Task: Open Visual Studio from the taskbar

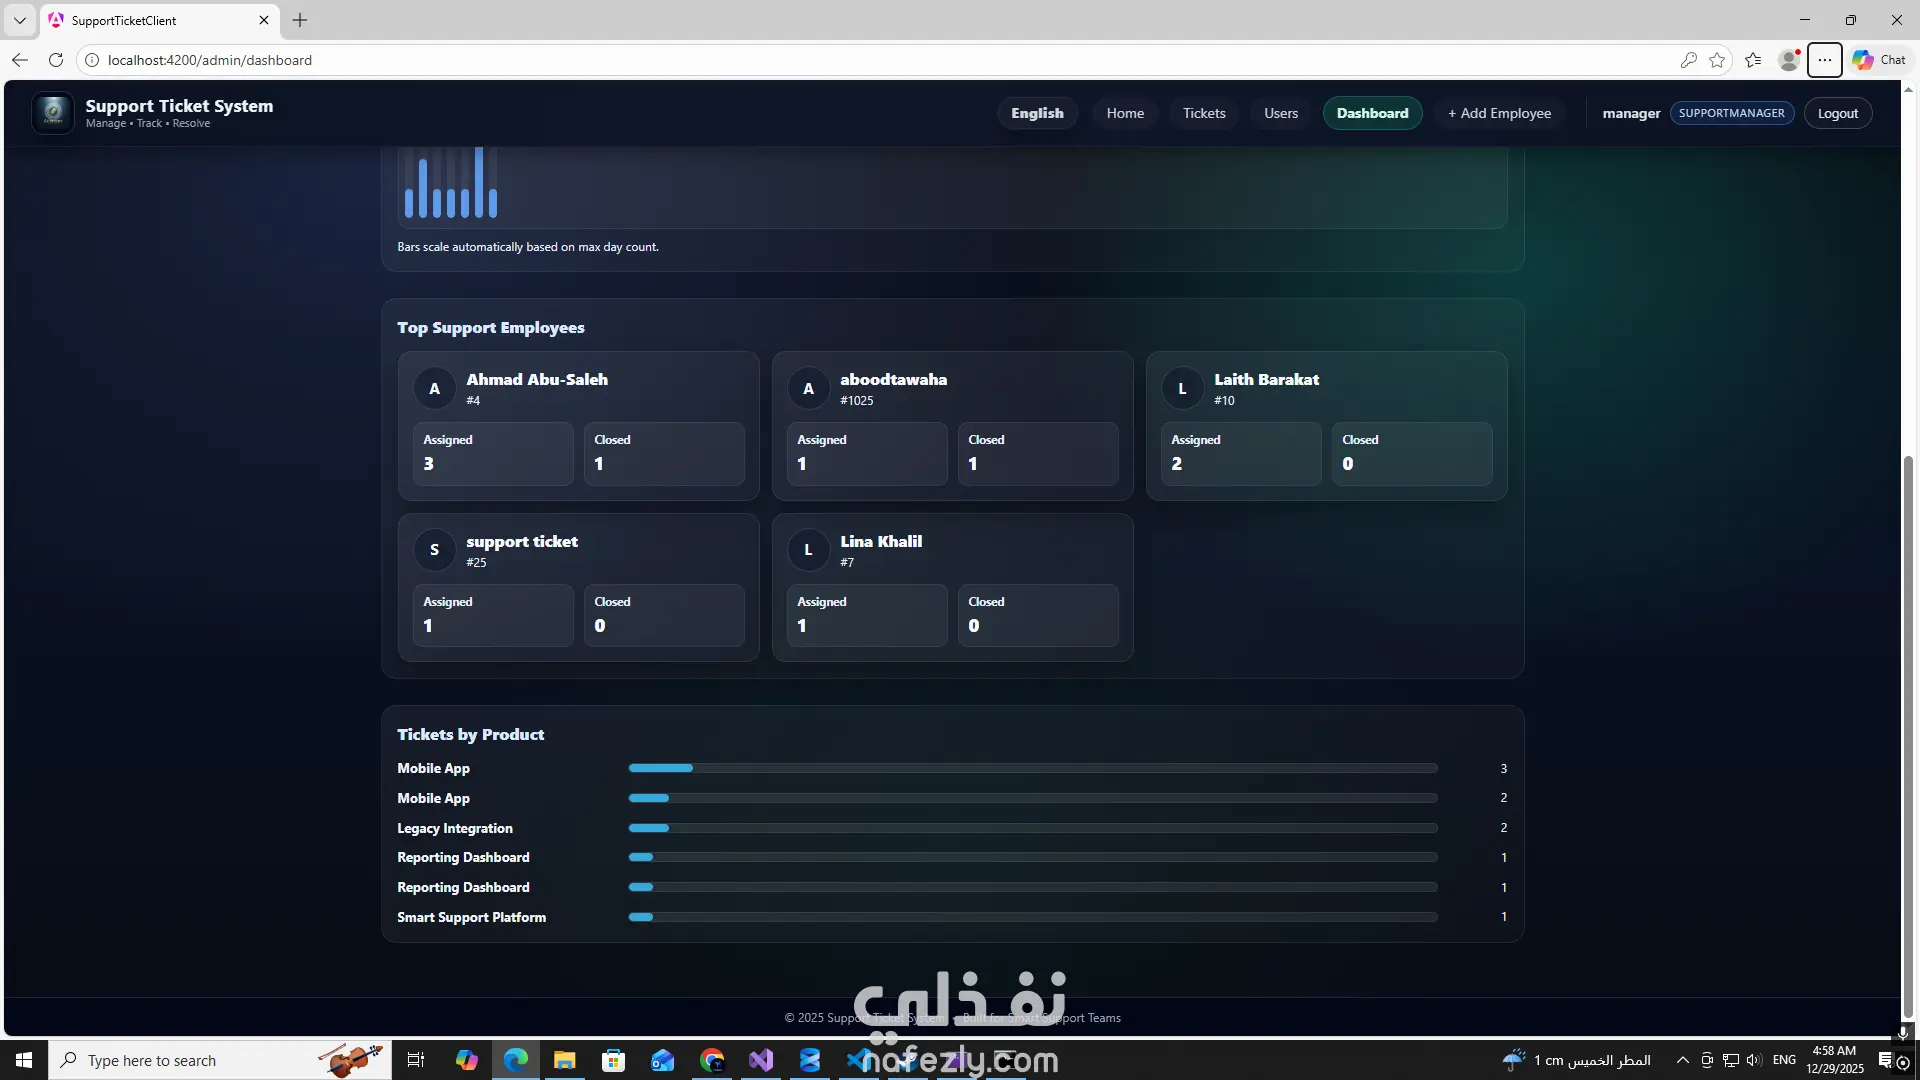Action: click(760, 1060)
